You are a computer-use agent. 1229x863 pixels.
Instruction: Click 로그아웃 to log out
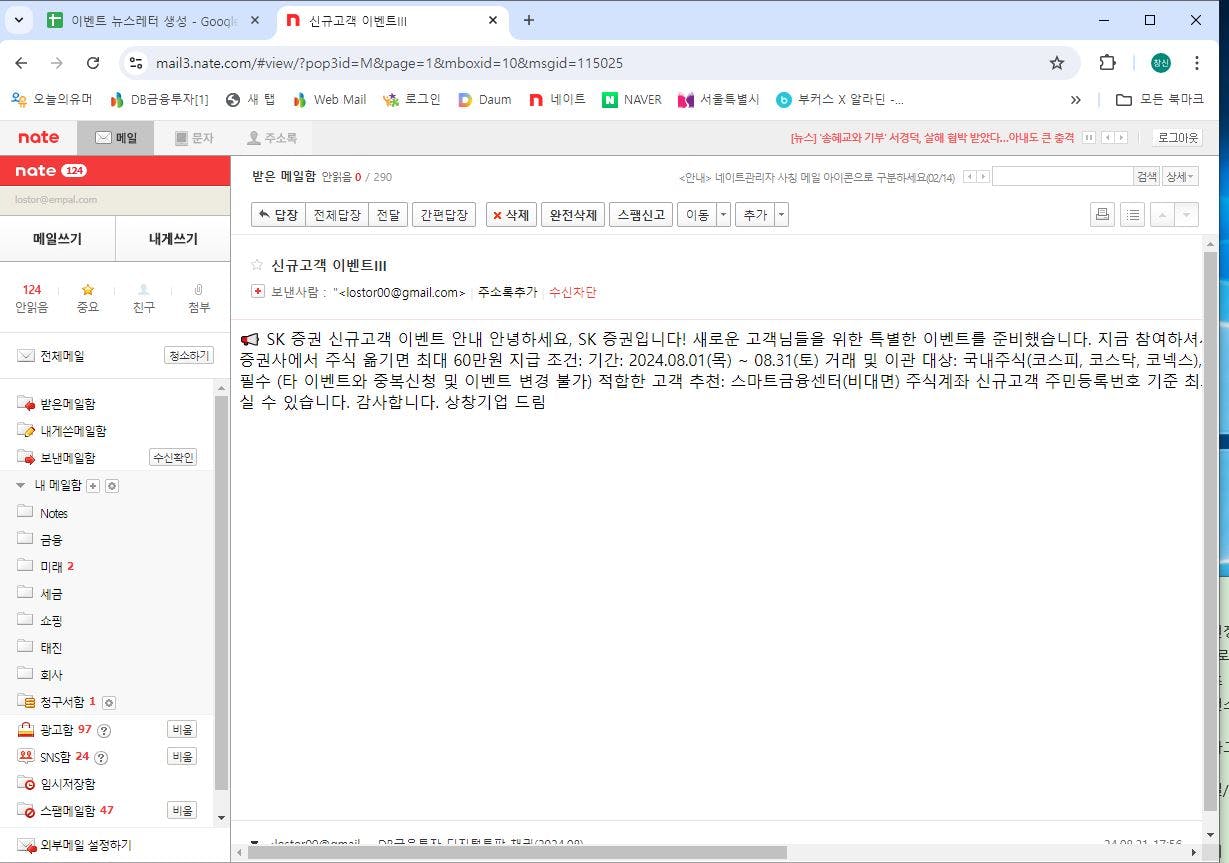click(1176, 137)
